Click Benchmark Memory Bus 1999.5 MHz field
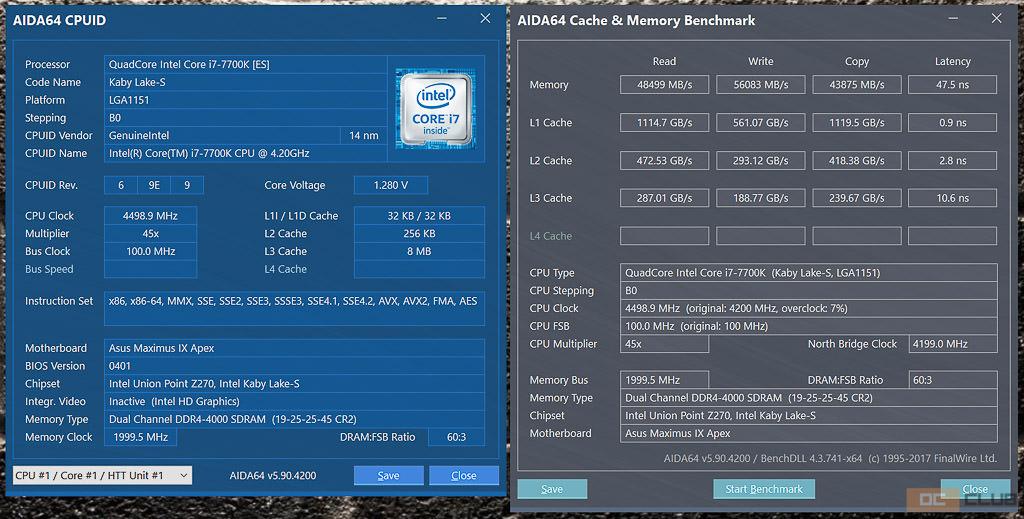Image resolution: width=1024 pixels, height=519 pixels. pyautogui.click(x=664, y=380)
